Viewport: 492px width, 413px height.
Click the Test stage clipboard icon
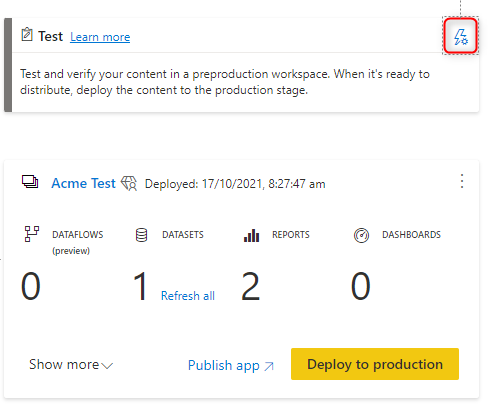[27, 35]
